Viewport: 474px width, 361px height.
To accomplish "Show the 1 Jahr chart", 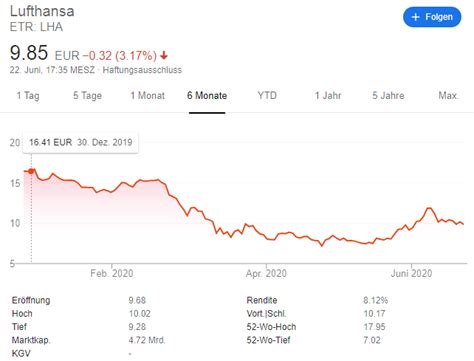I will [x=328, y=96].
